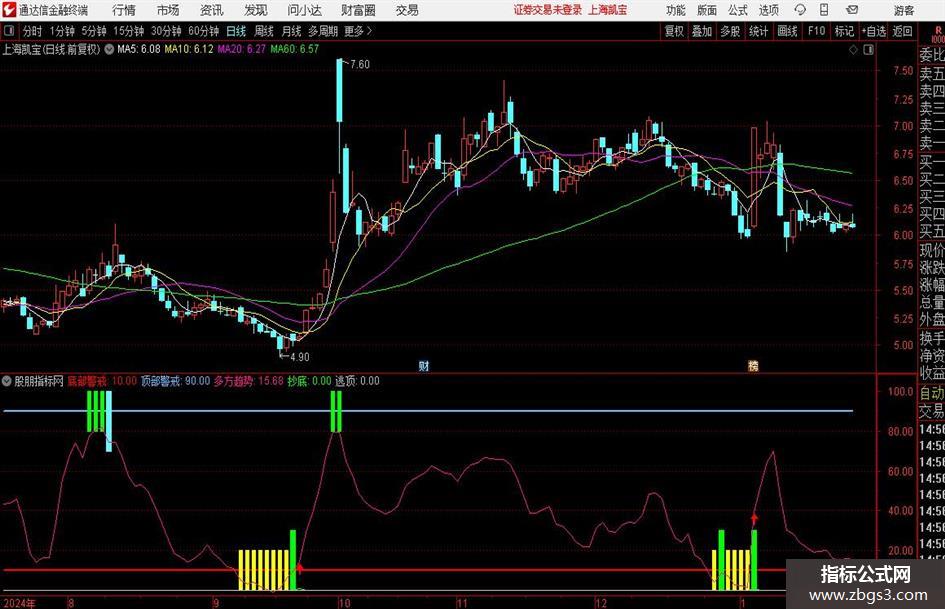Click the 7.60 high price label
This screenshot has height=609, width=945.
pos(359,65)
